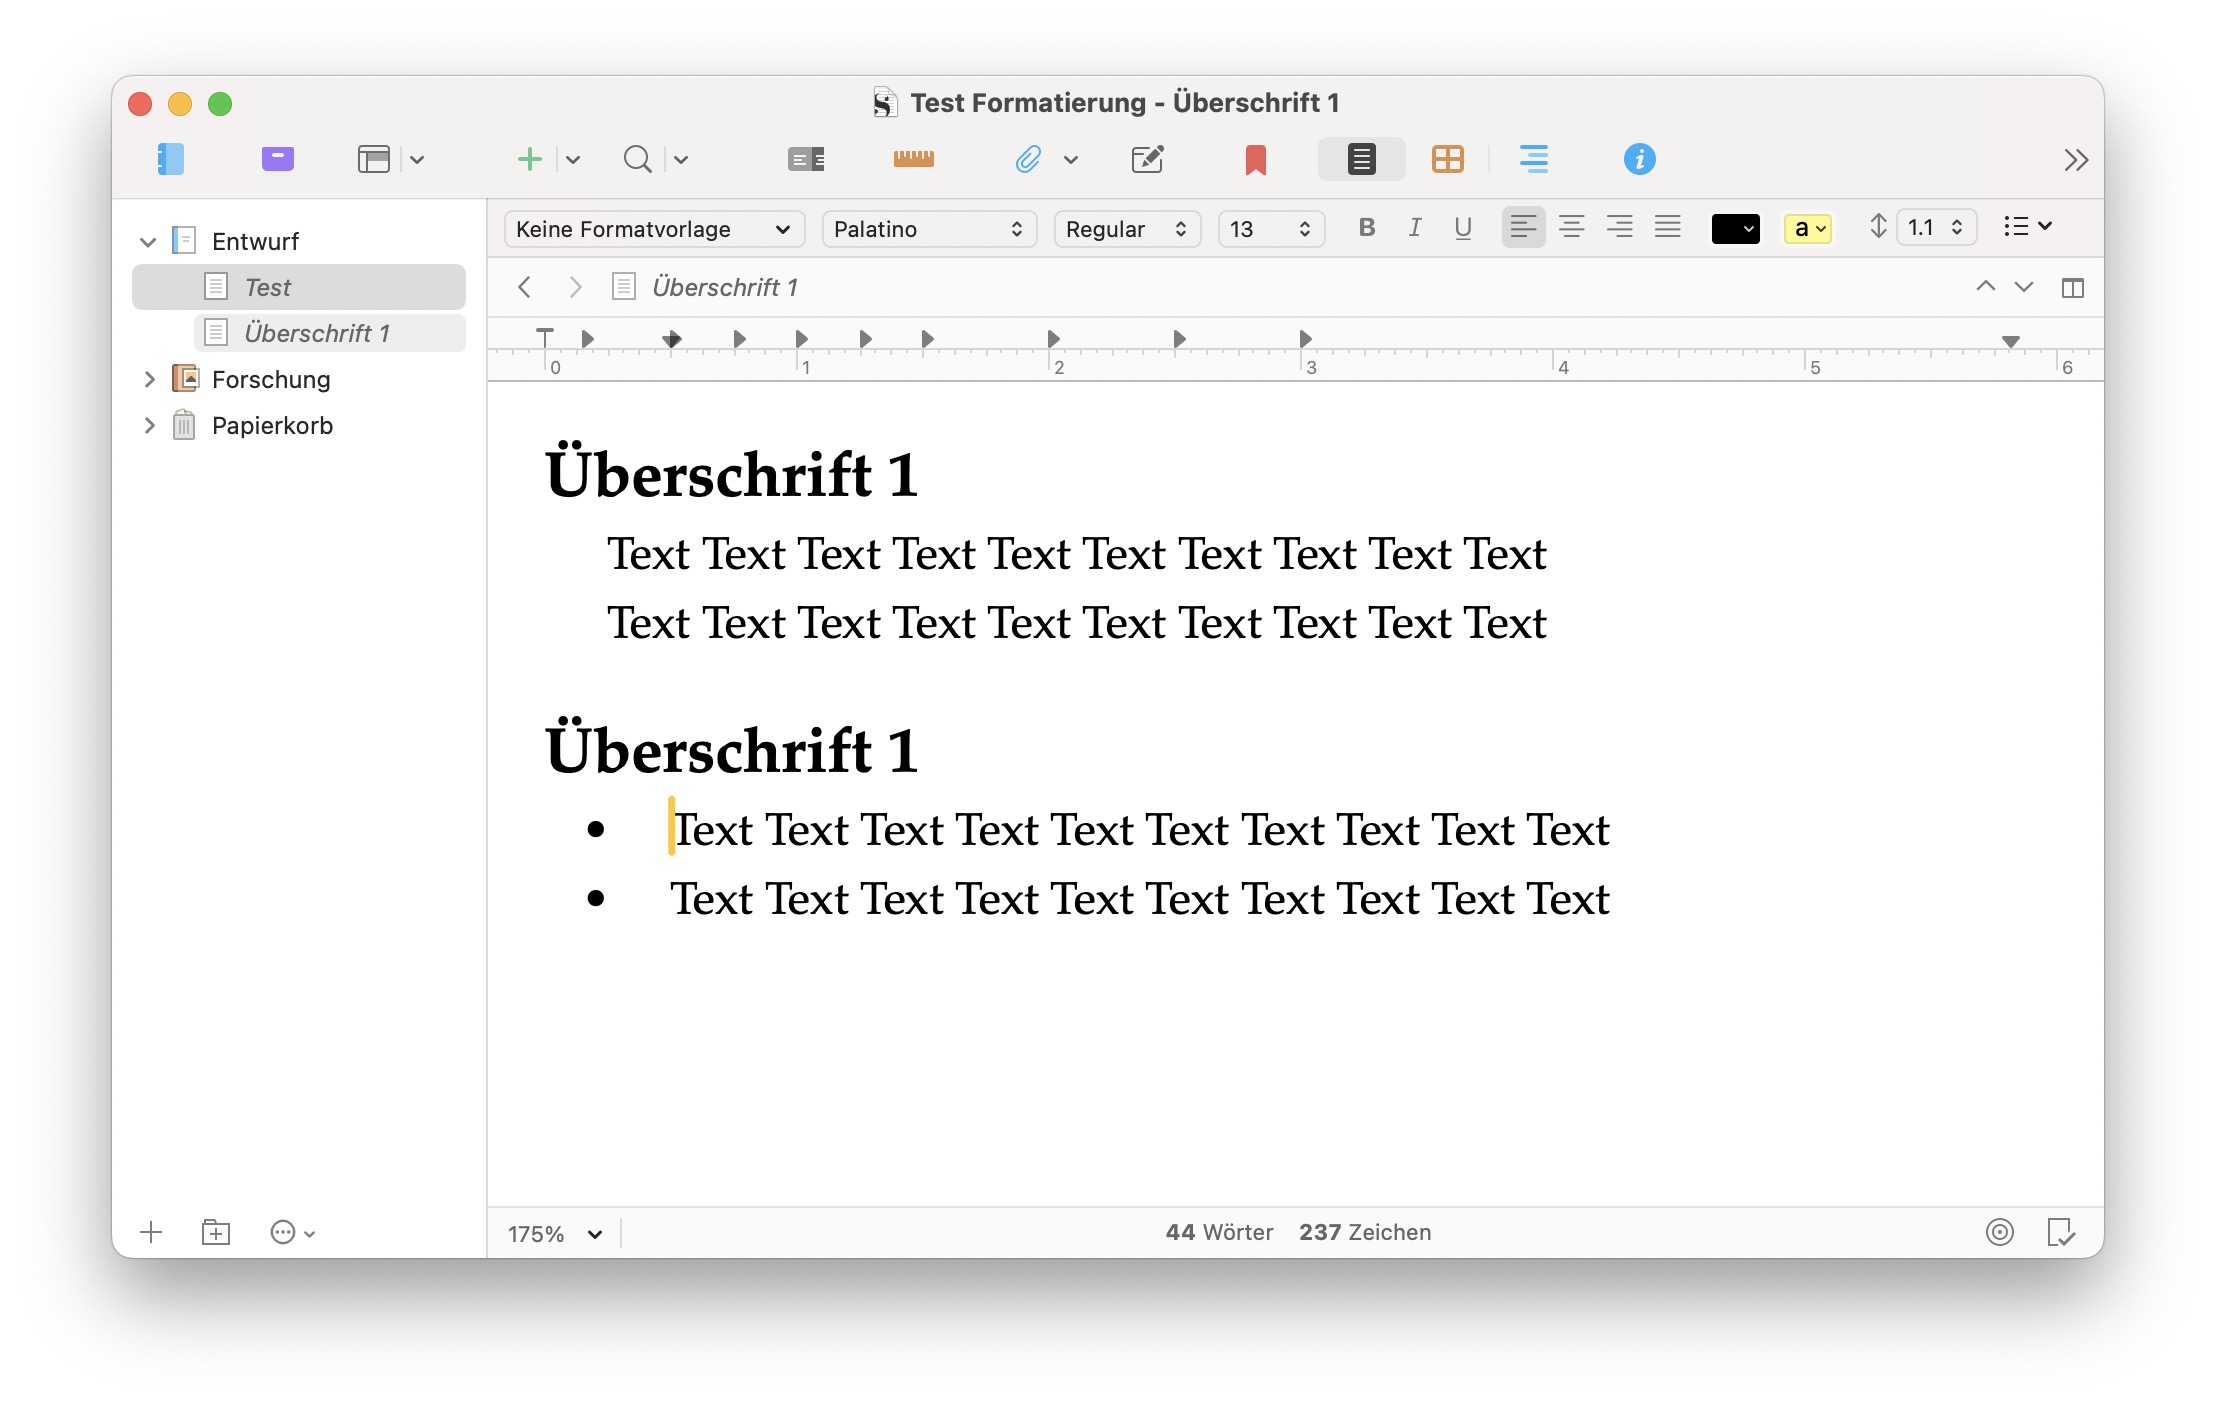Click the first Überschrift 1 heading
Viewport: 2216px width, 1406px height.
(732, 474)
